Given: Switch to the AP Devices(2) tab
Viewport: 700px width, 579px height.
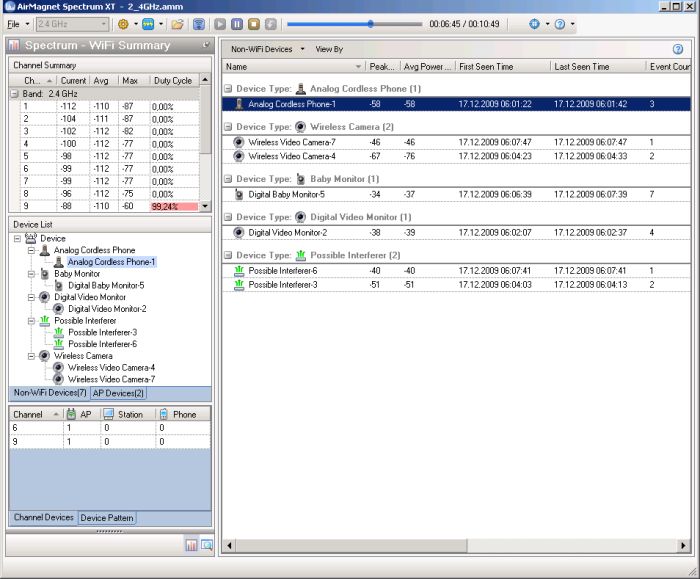Looking at the screenshot, I should click(x=119, y=393).
